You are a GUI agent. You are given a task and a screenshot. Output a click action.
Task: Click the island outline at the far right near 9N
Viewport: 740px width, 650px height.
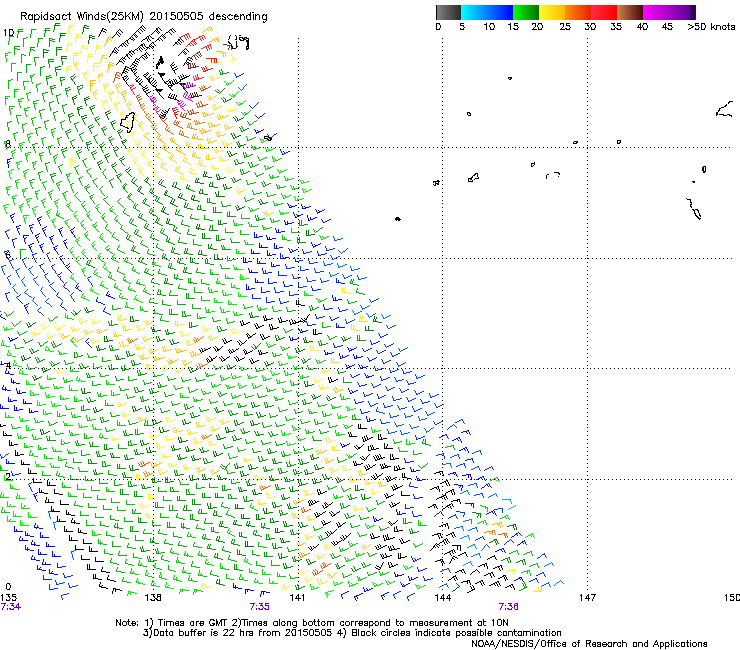point(724,110)
